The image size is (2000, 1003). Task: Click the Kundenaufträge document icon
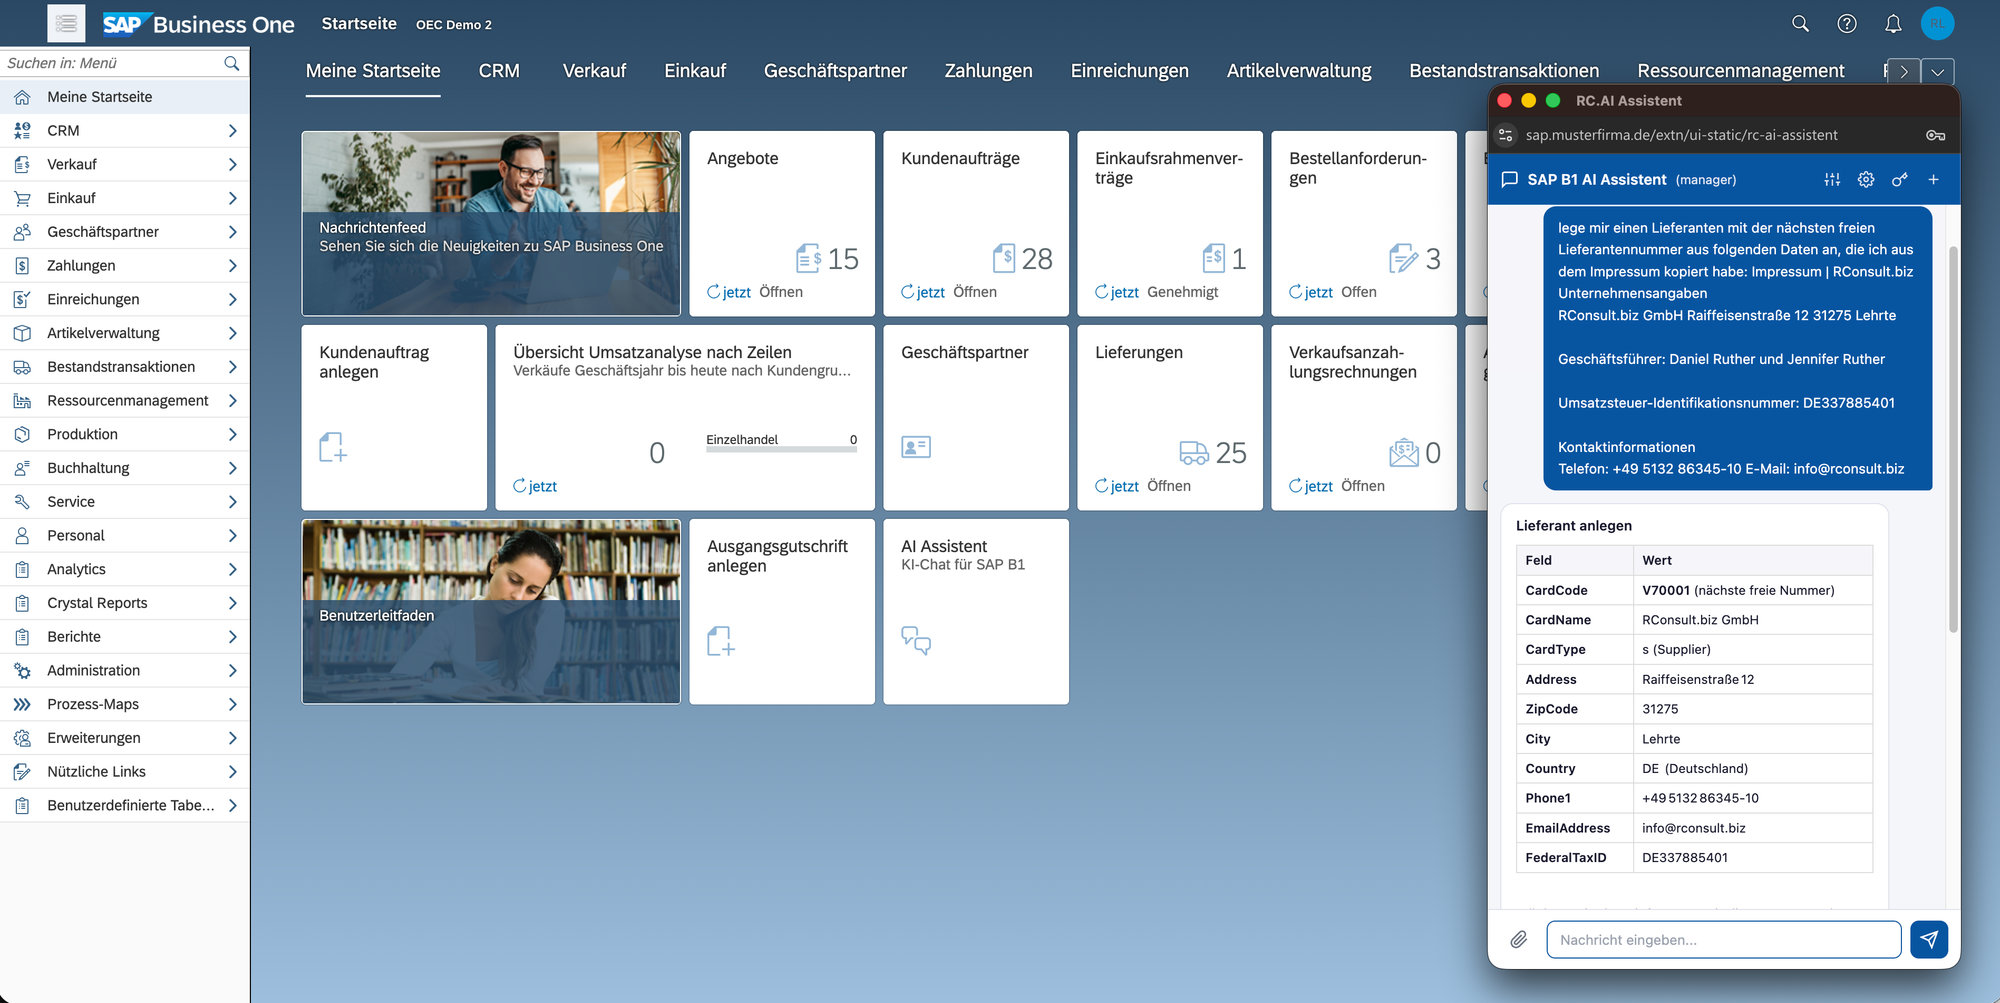1003,258
